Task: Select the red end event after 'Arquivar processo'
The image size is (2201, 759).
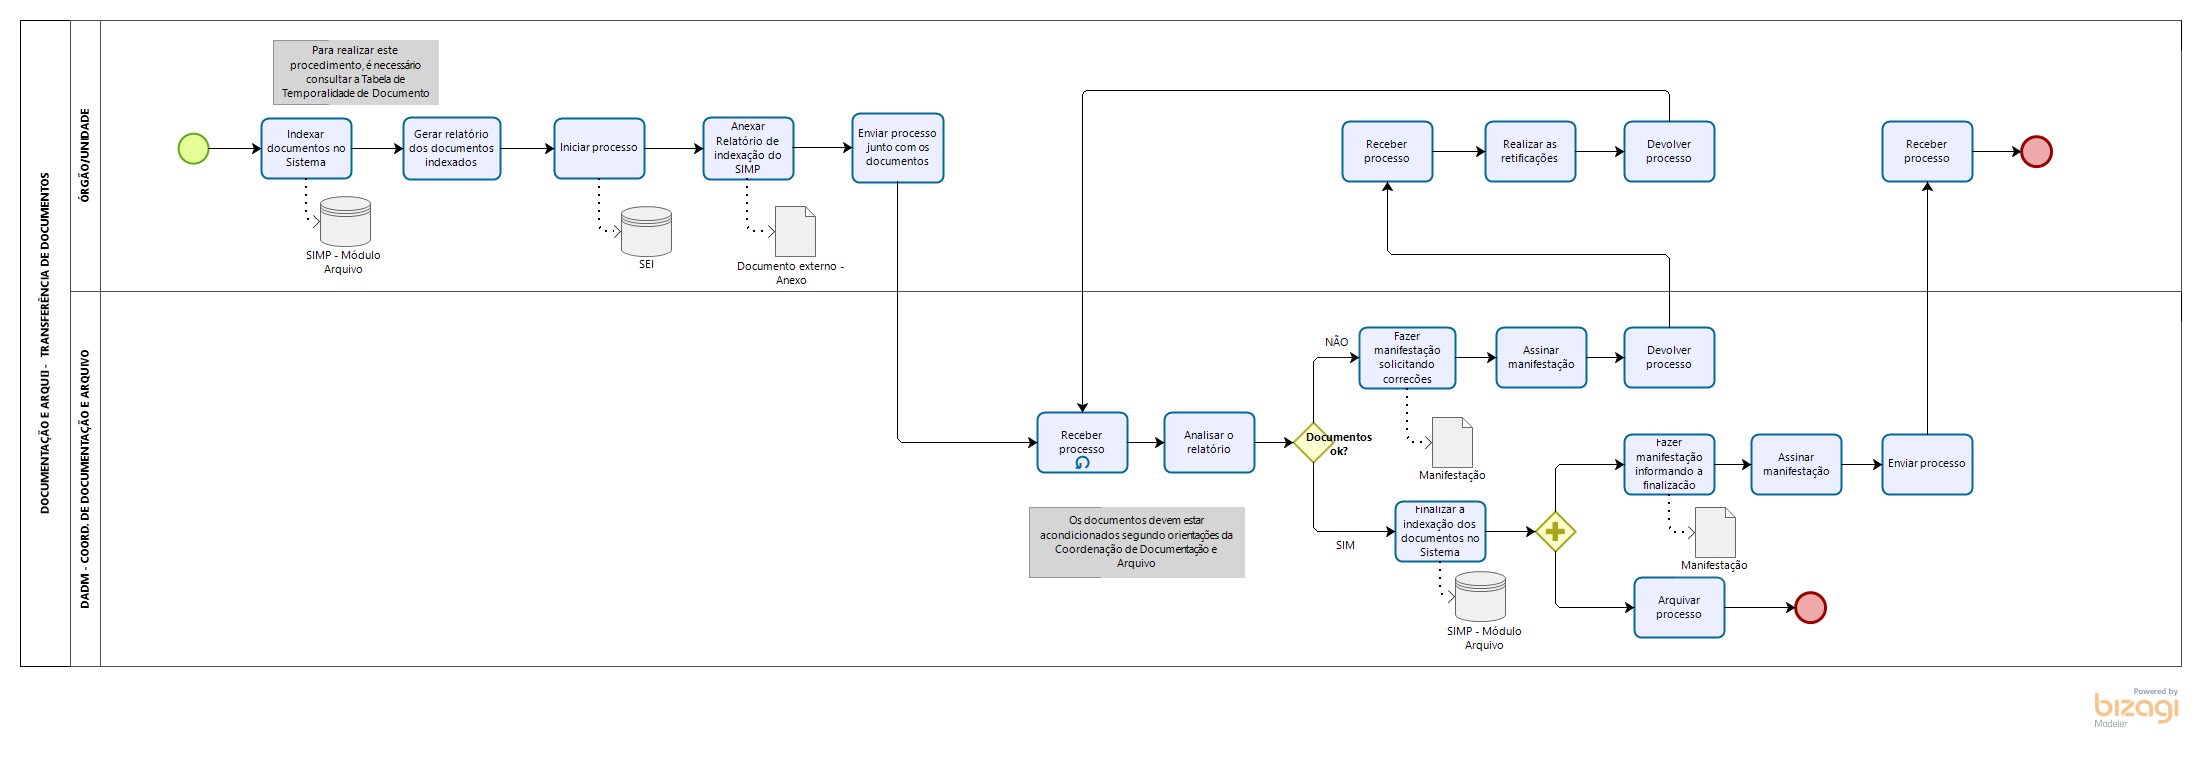Action: pyautogui.click(x=1810, y=607)
